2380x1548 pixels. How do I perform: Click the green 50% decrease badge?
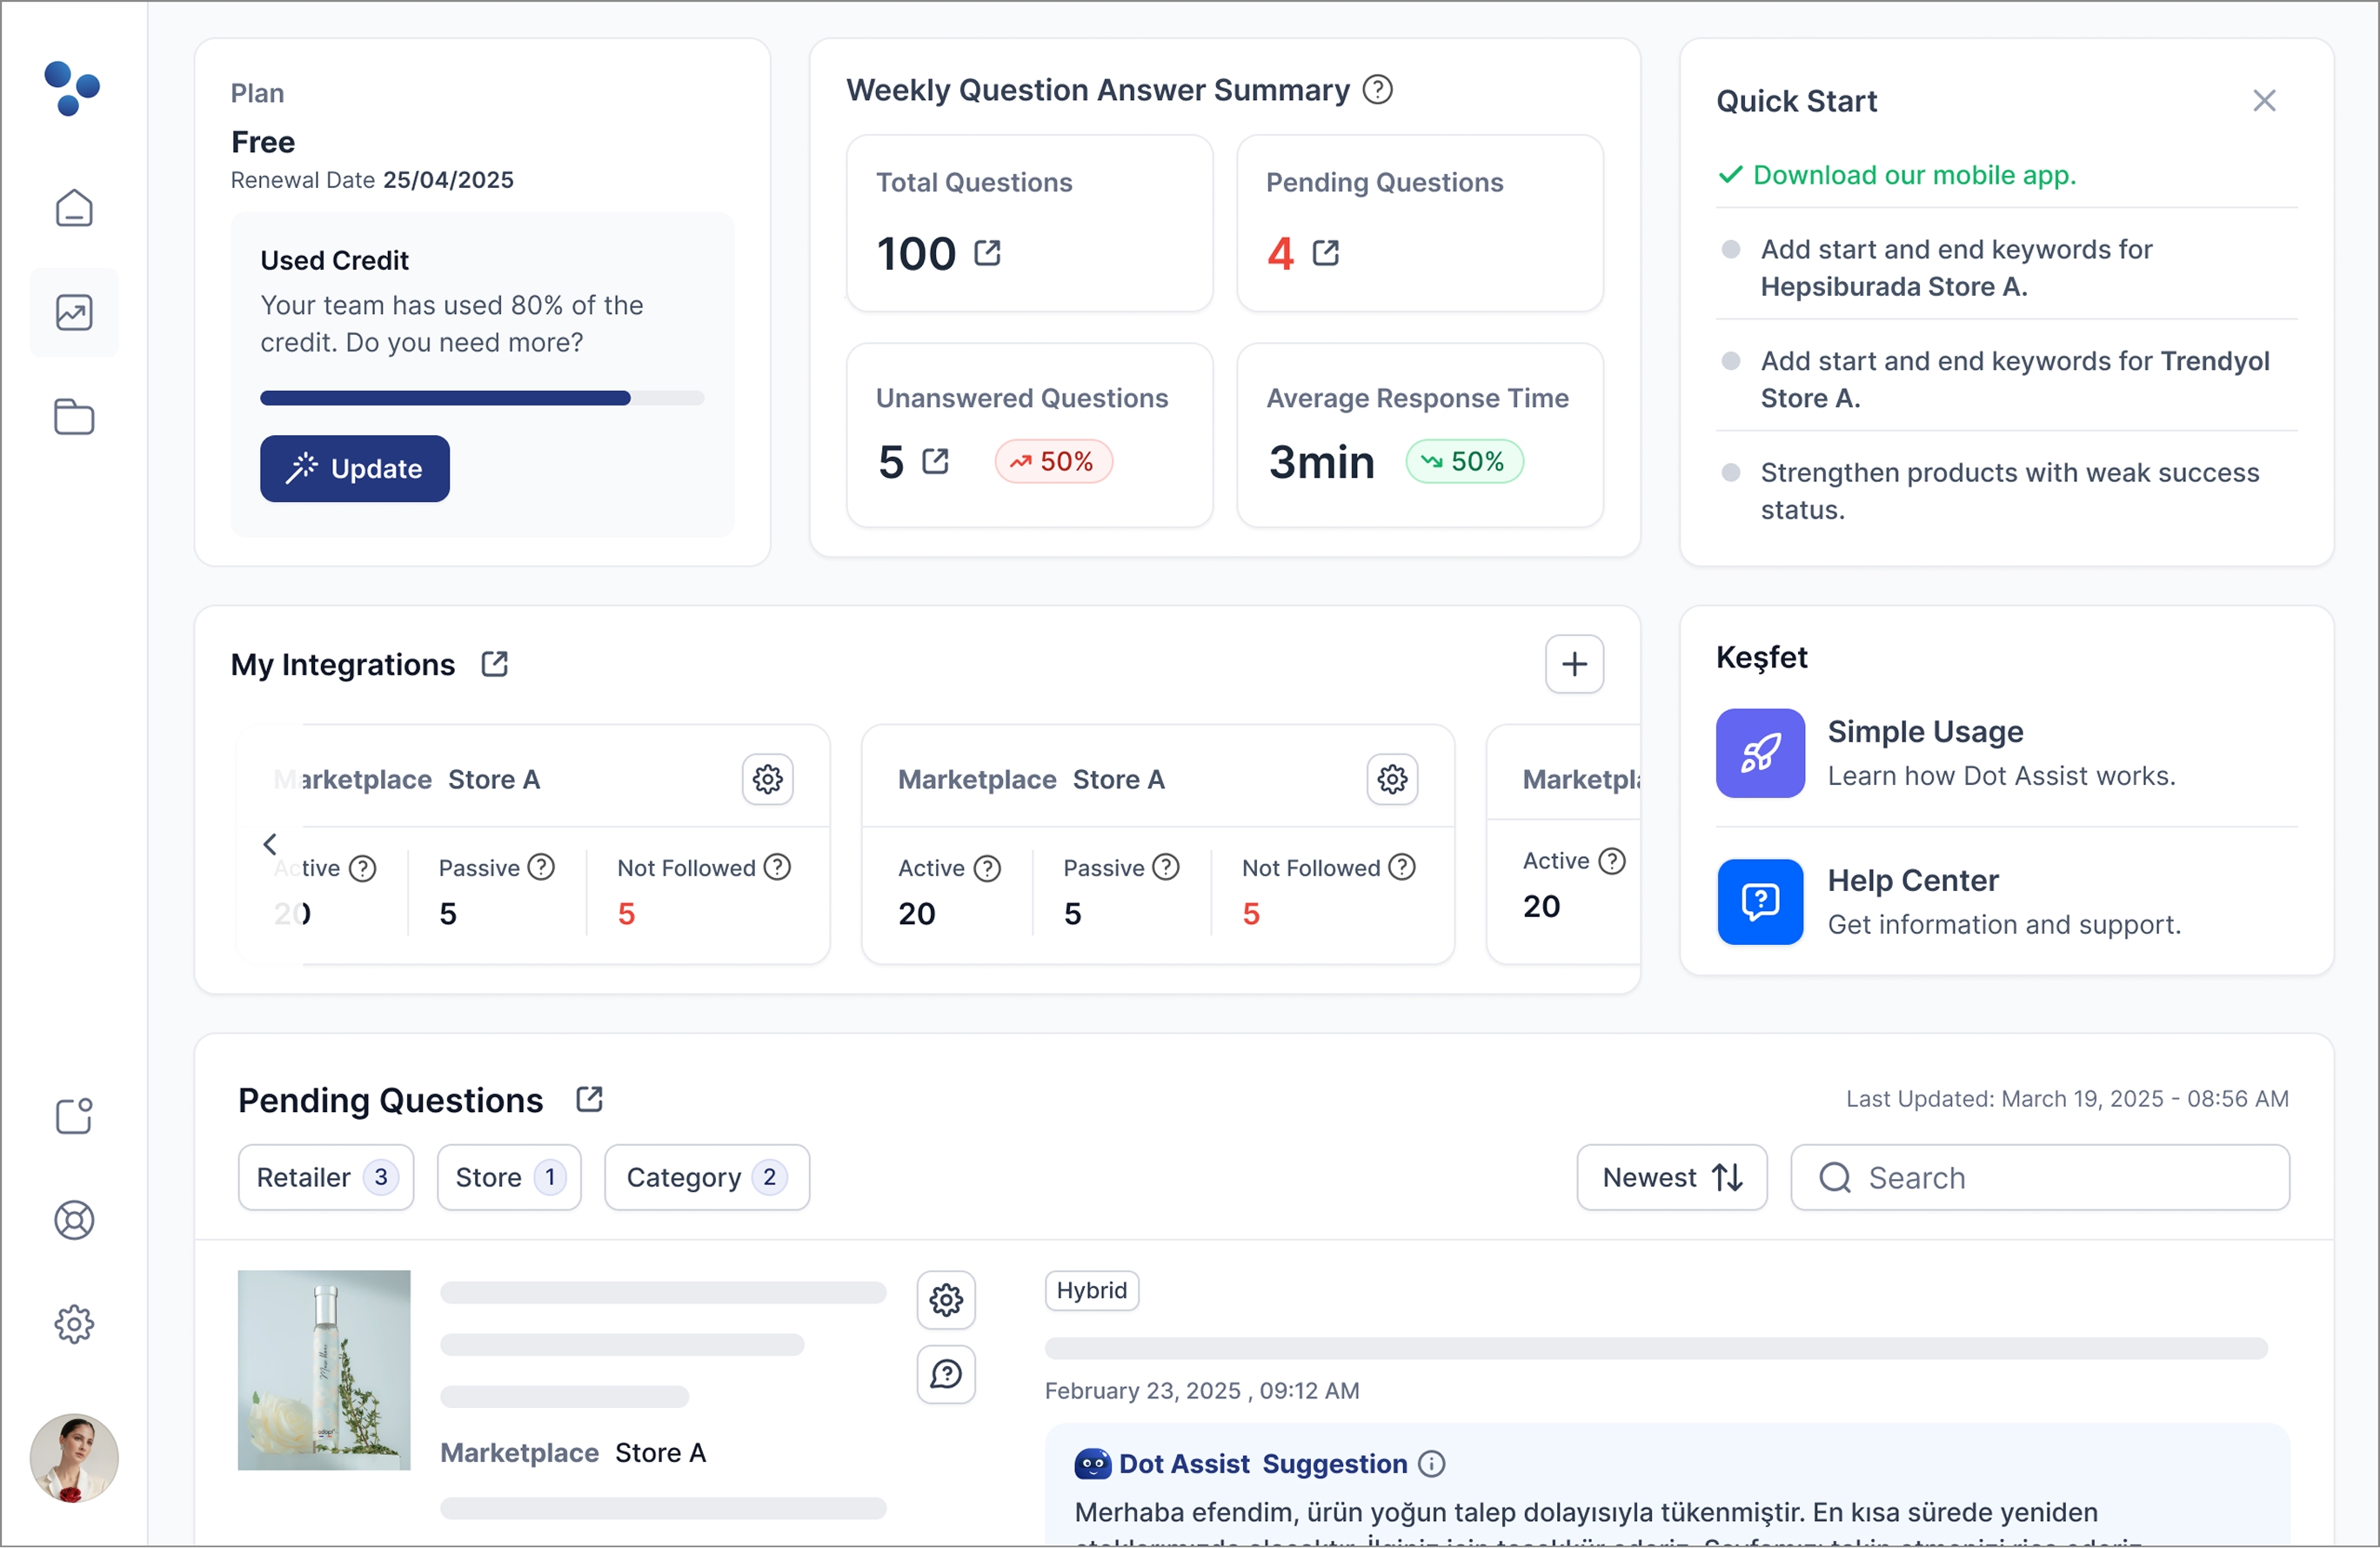(x=1465, y=461)
